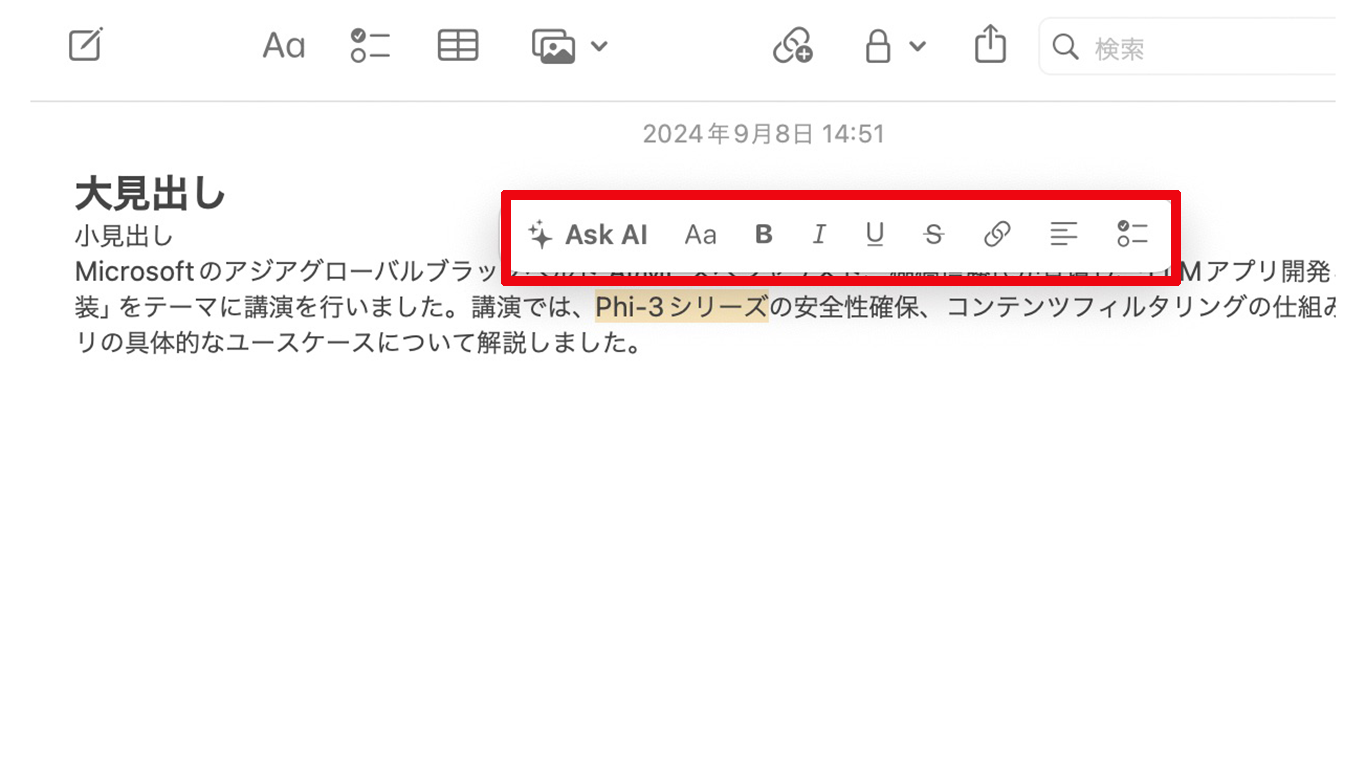1366x768 pixels.
Task: Open the photo media dropdown
Action: [x=569, y=46]
